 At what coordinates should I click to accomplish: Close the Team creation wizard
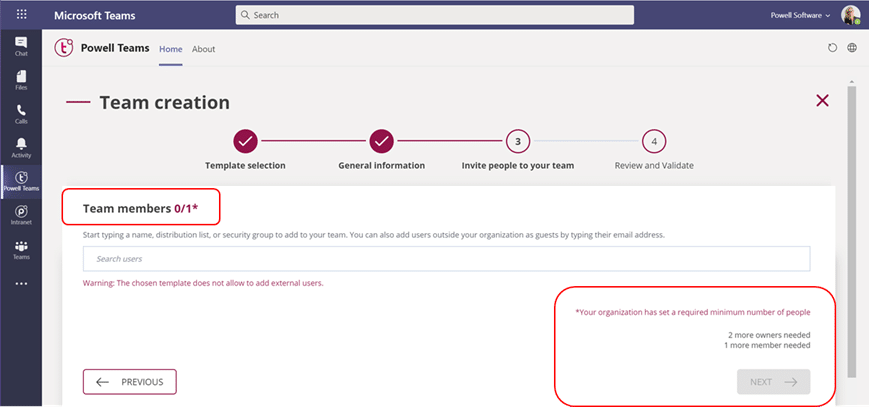[822, 101]
